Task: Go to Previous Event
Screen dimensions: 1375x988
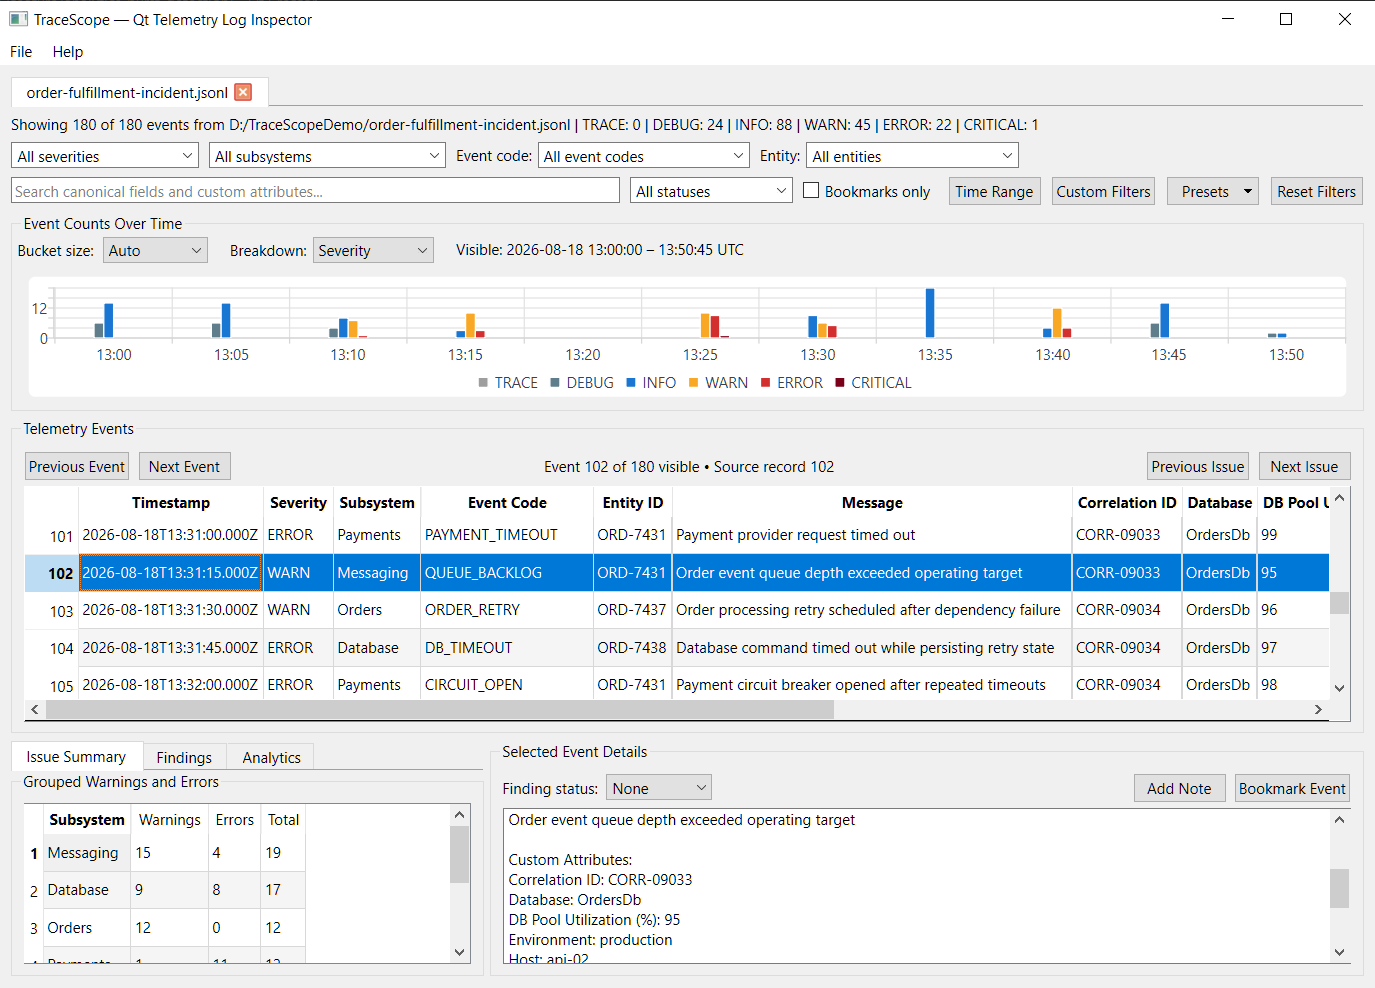Action: [x=77, y=466]
